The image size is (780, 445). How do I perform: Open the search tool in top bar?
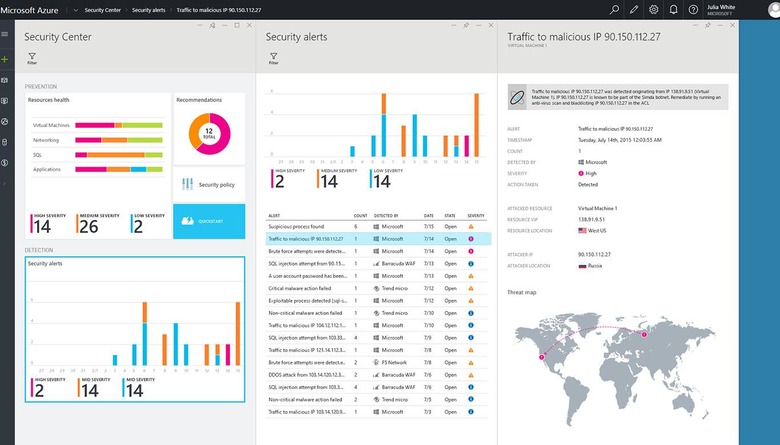tap(614, 9)
